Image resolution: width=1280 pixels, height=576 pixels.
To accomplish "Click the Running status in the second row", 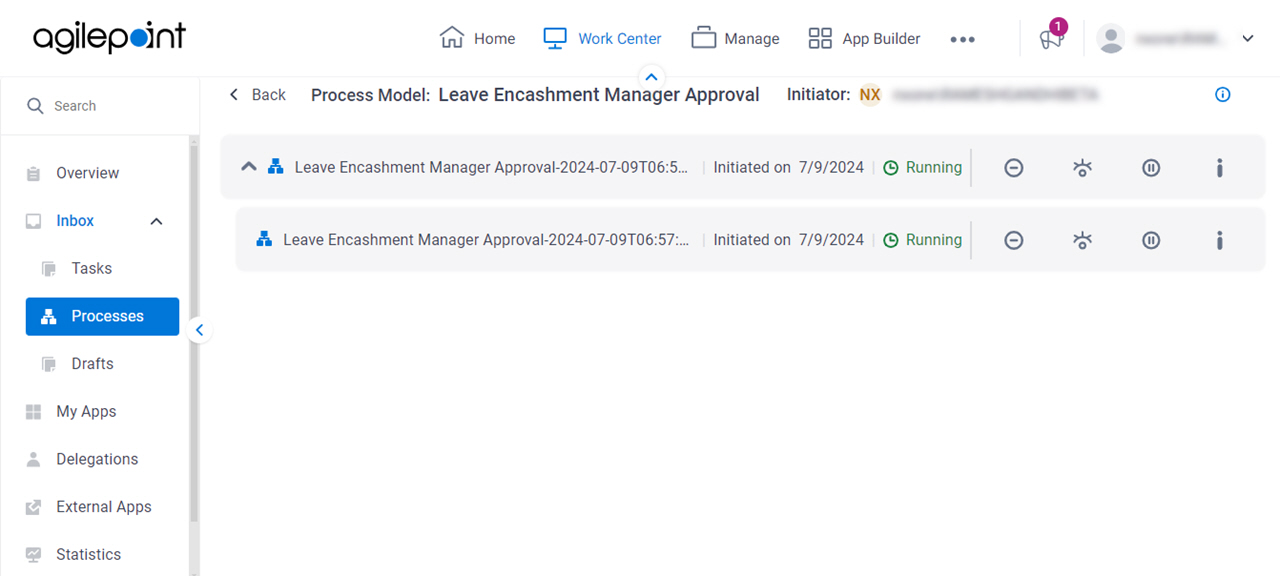I will 922,240.
